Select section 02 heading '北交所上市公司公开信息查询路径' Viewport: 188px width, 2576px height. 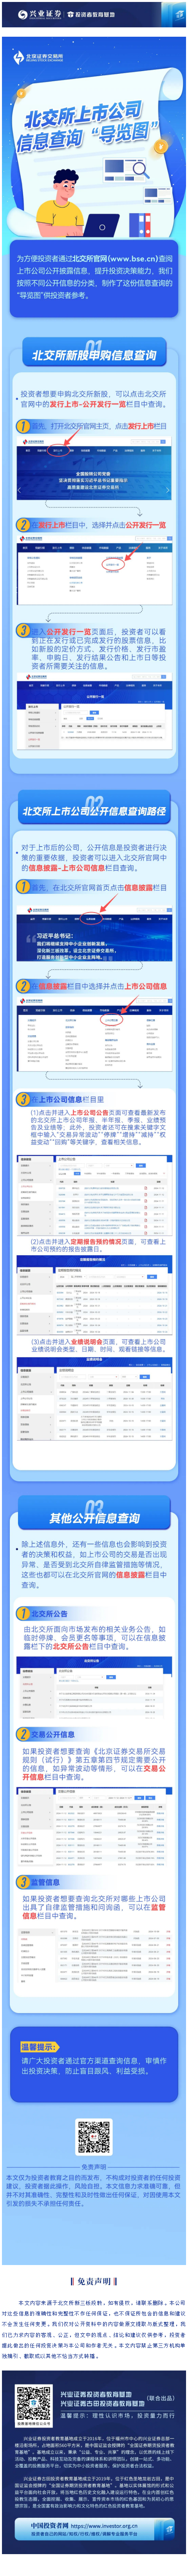click(x=94, y=810)
